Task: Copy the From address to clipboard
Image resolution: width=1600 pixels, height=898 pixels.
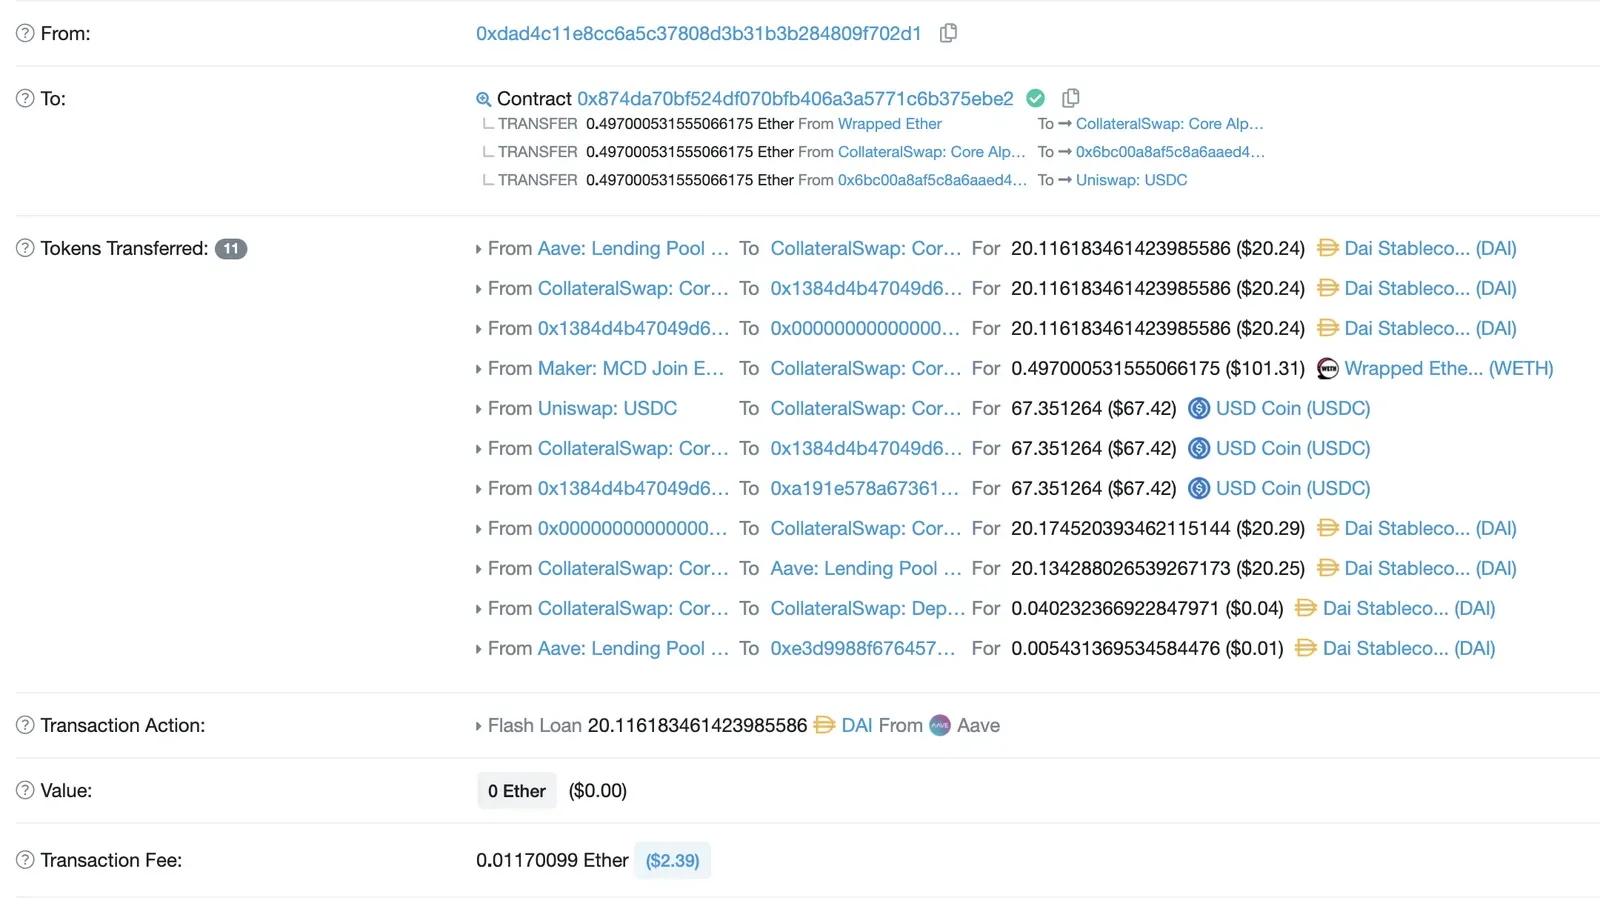Action: click(948, 33)
